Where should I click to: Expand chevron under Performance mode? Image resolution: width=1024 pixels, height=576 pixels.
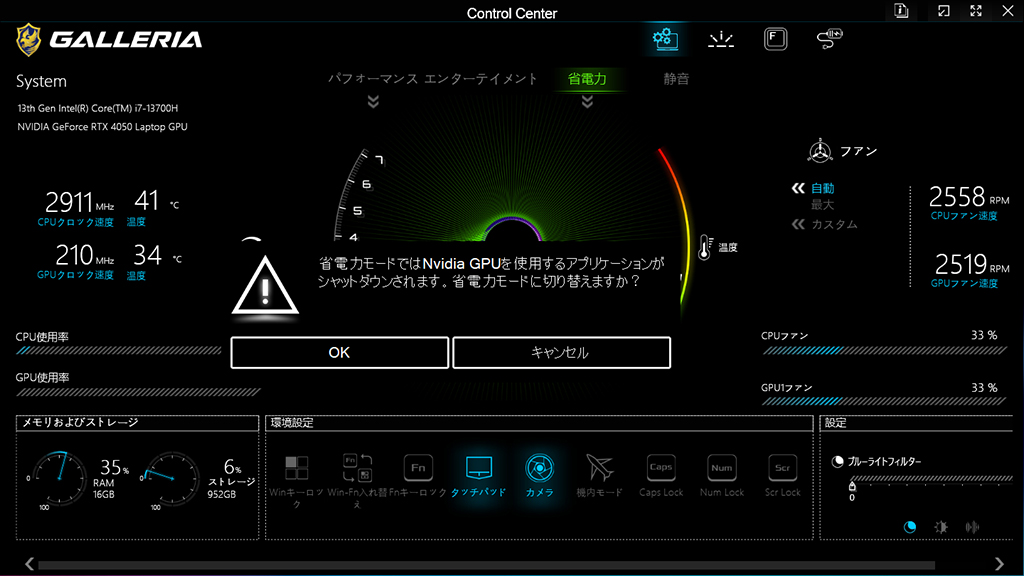coord(373,101)
